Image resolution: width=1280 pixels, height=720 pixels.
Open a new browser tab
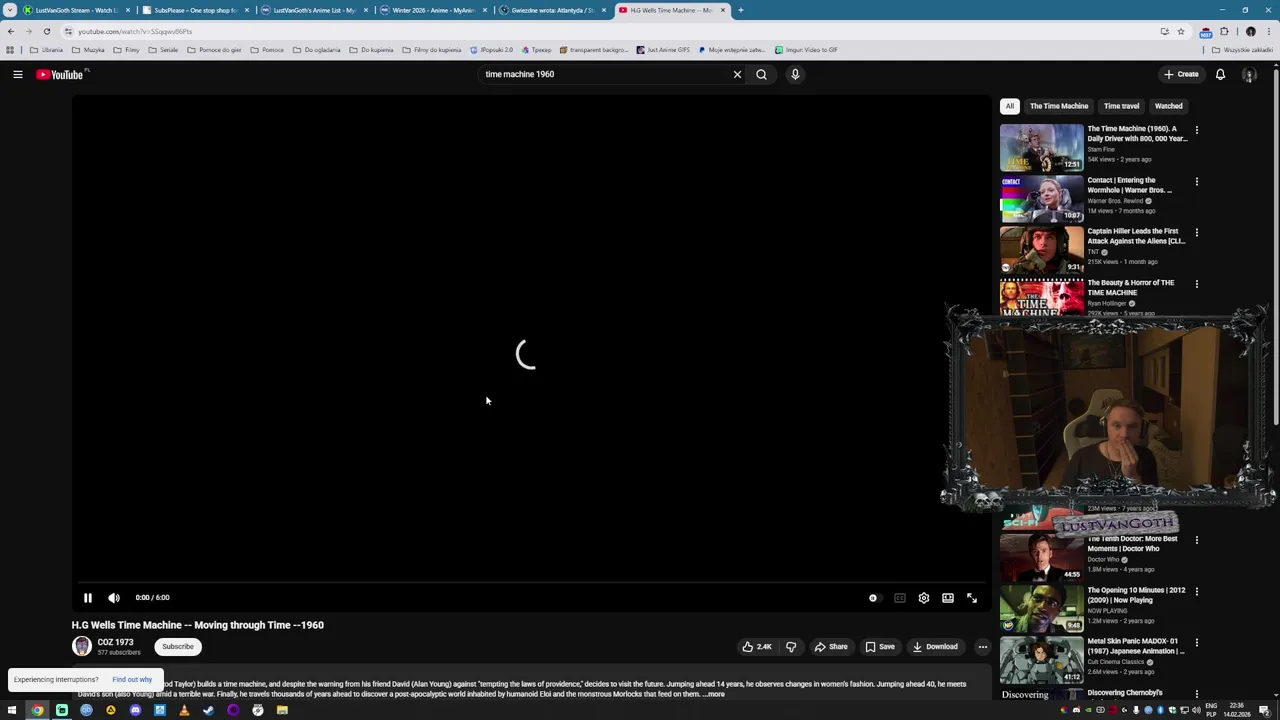point(740,10)
